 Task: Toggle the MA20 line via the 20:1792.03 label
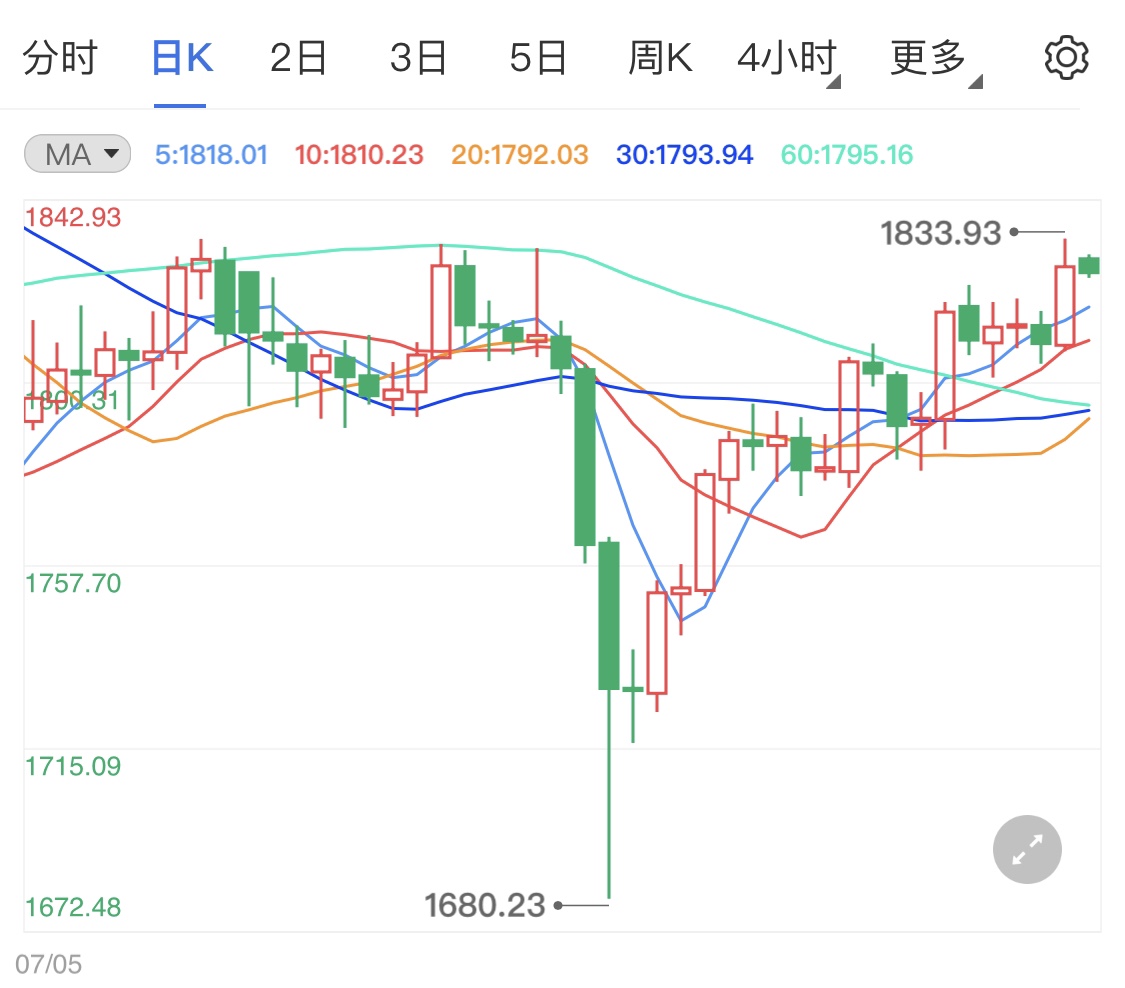(x=518, y=155)
